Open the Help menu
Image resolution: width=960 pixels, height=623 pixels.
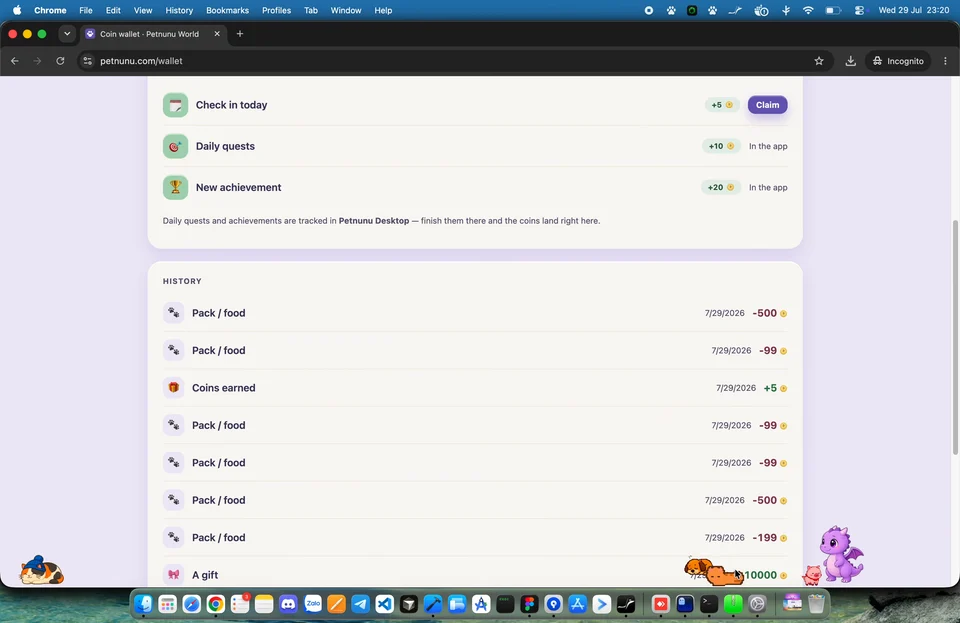(x=383, y=10)
